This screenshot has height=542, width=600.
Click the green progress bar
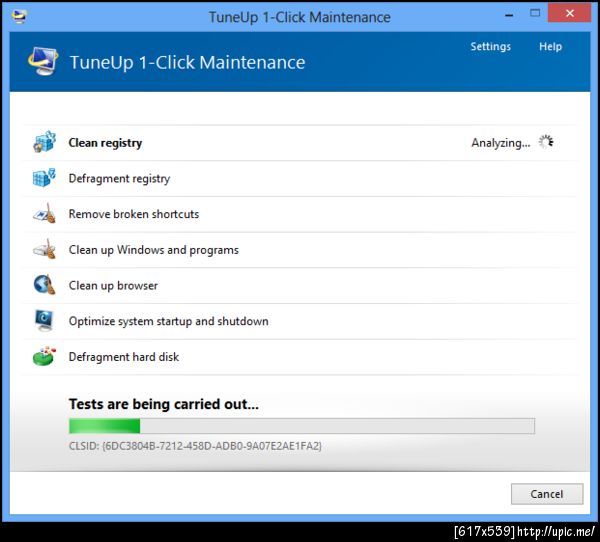click(x=302, y=426)
